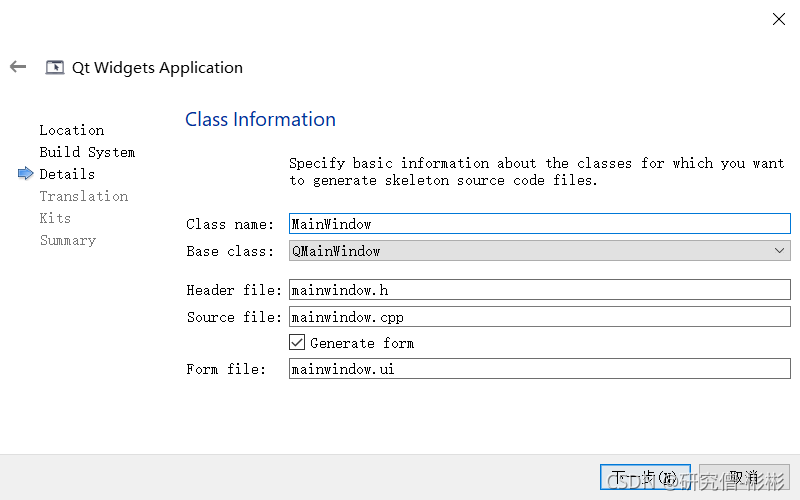Uncheck the Generate form checkbox

point(297,342)
